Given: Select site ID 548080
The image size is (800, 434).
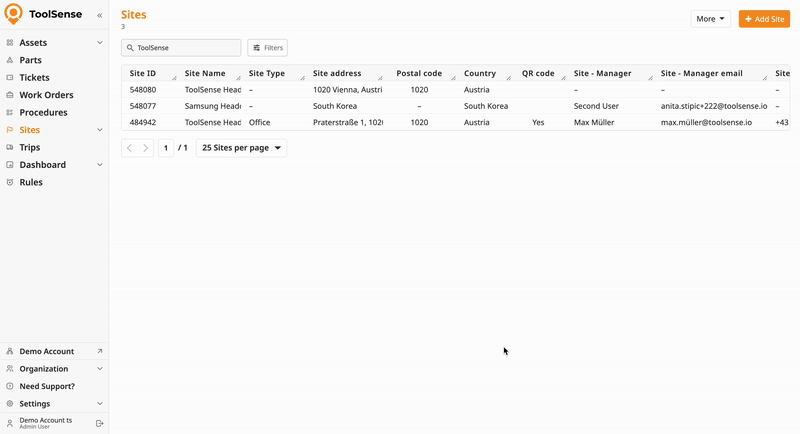Looking at the screenshot, I should click(143, 90).
